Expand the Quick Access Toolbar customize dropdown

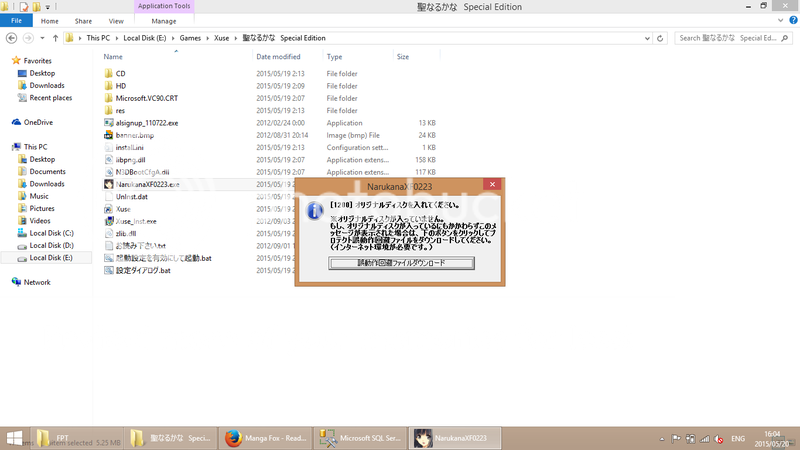(x=47, y=6)
